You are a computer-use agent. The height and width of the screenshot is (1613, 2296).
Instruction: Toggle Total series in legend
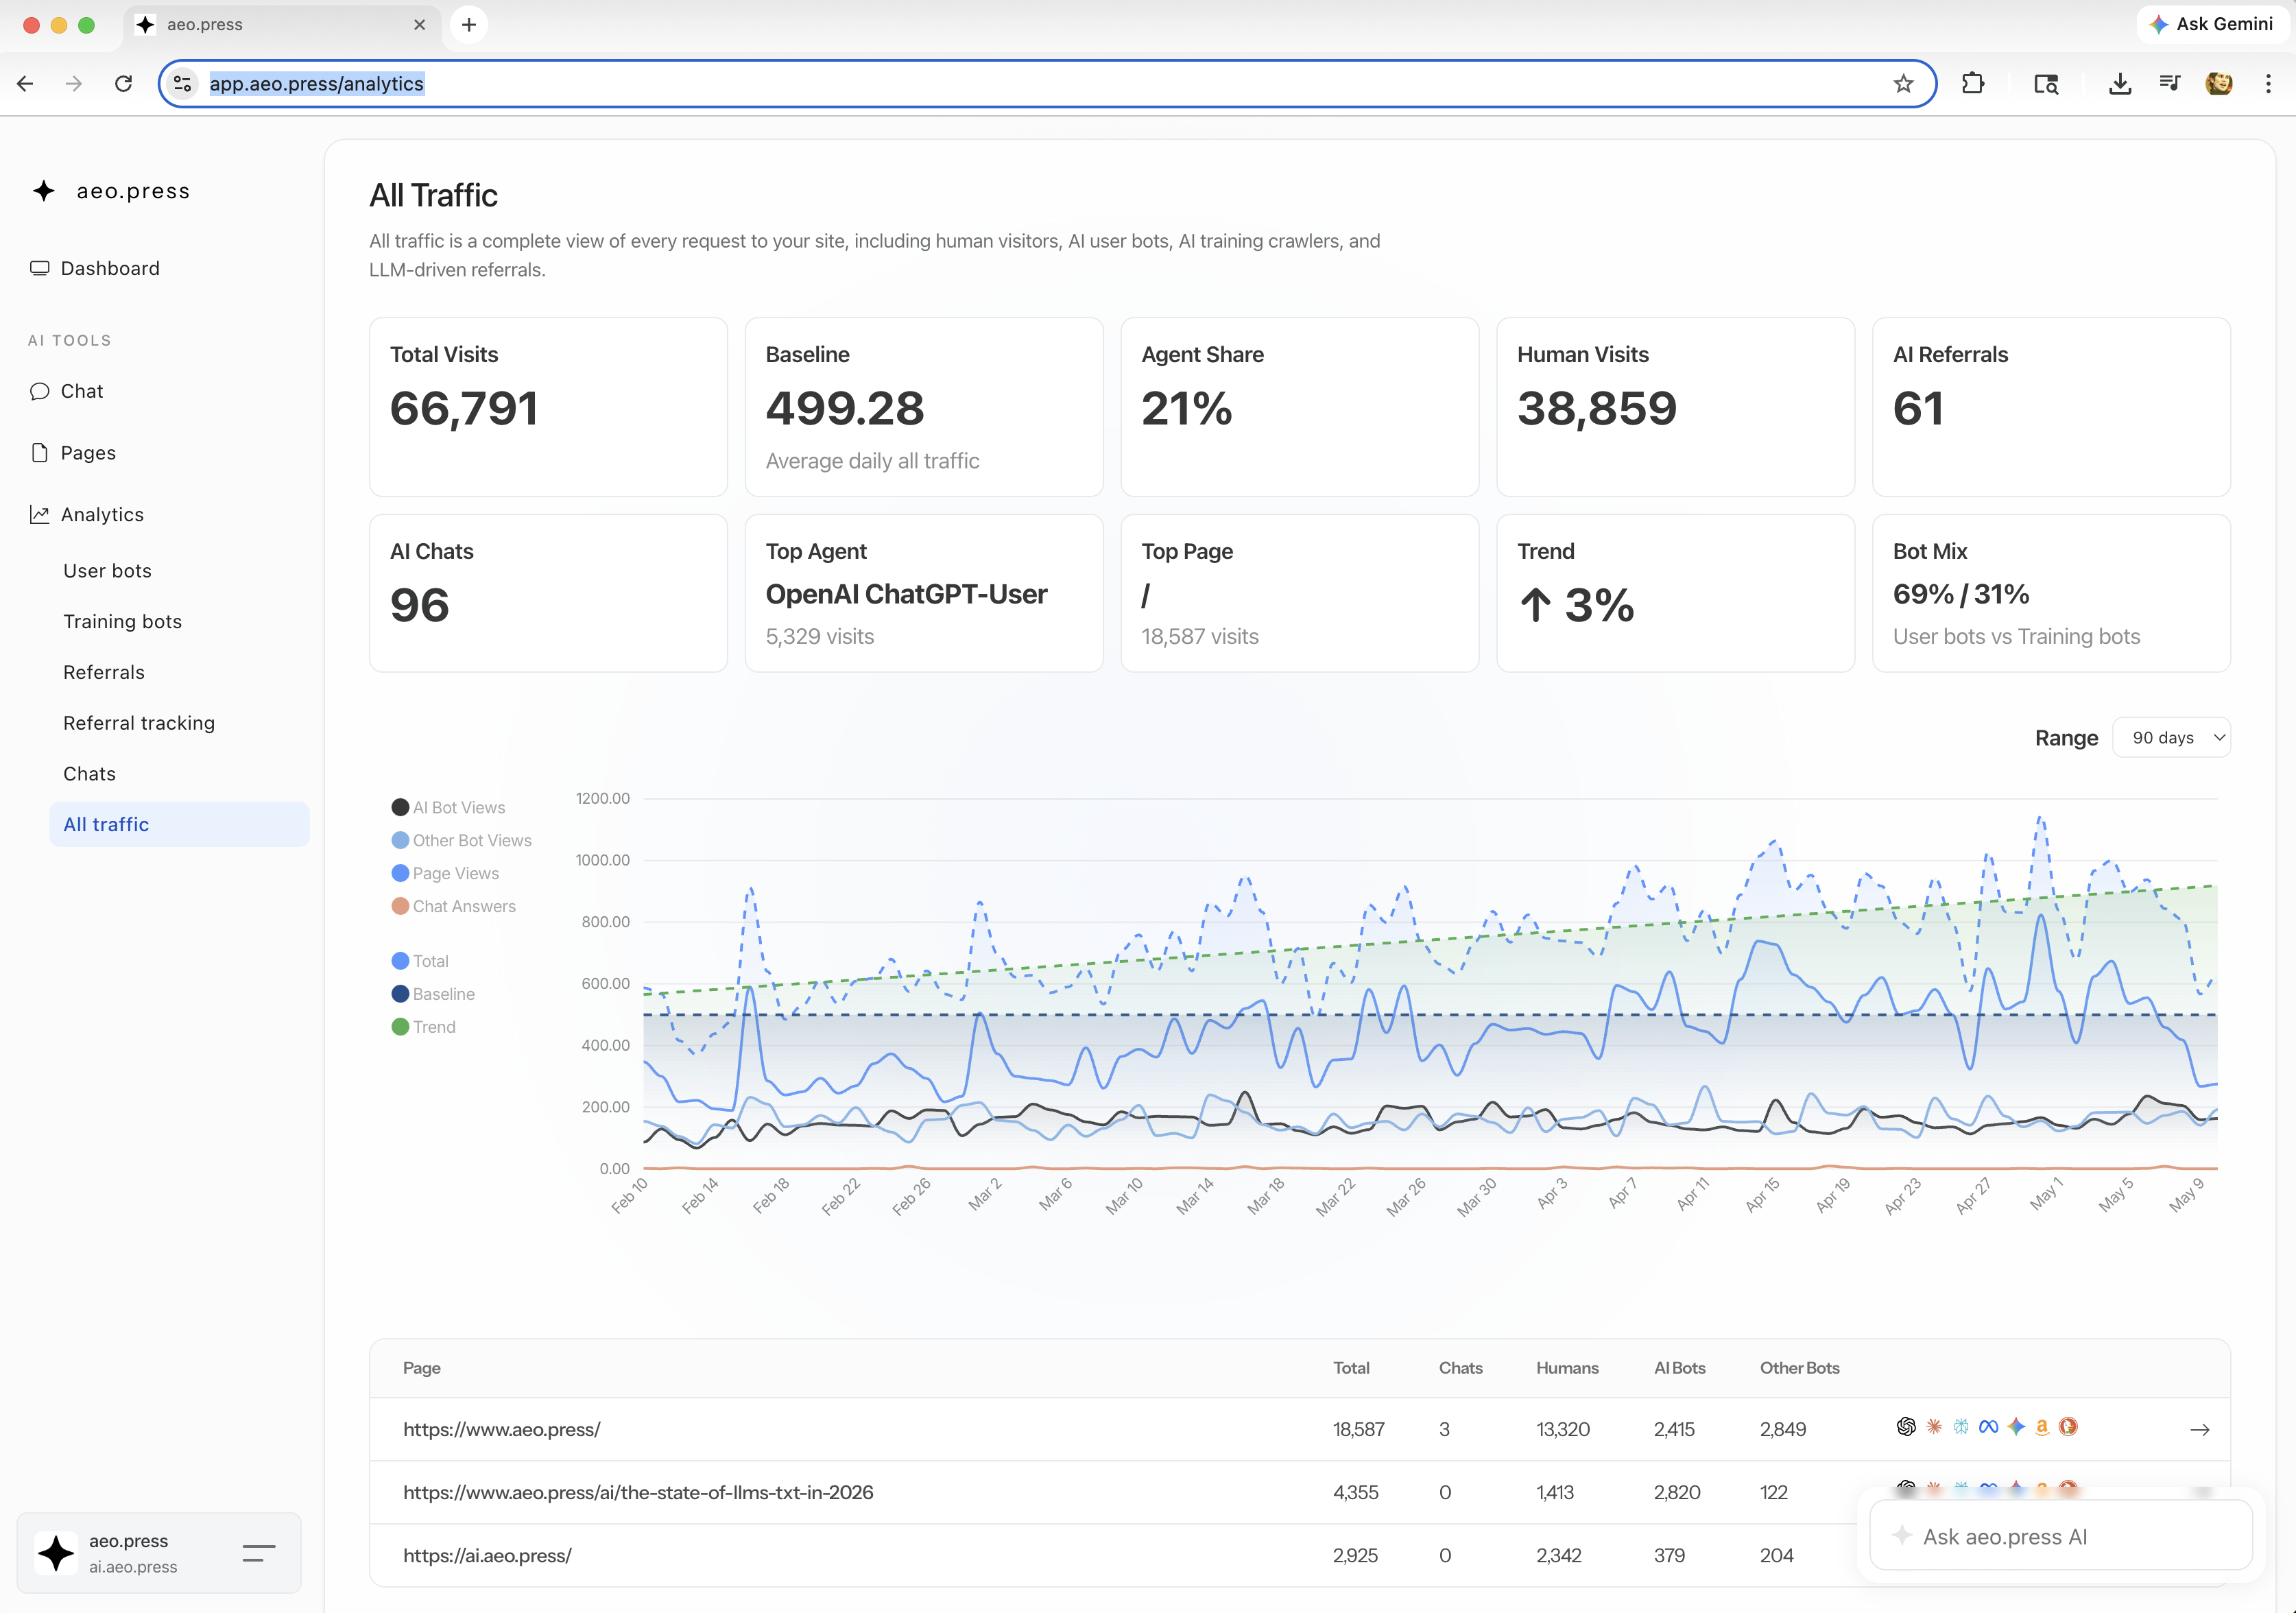(x=420, y=961)
